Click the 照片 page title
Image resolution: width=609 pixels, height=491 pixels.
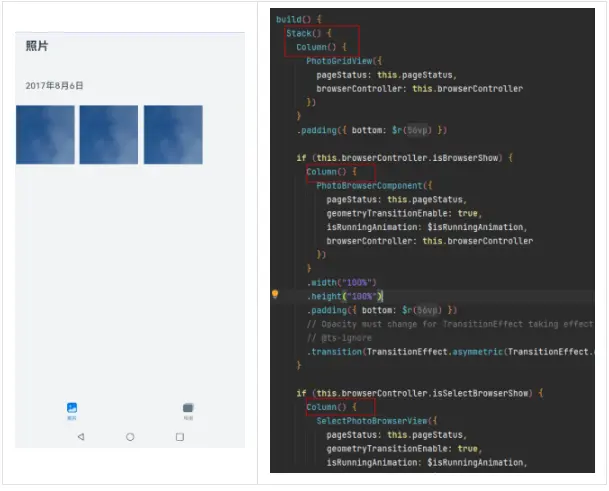37,46
